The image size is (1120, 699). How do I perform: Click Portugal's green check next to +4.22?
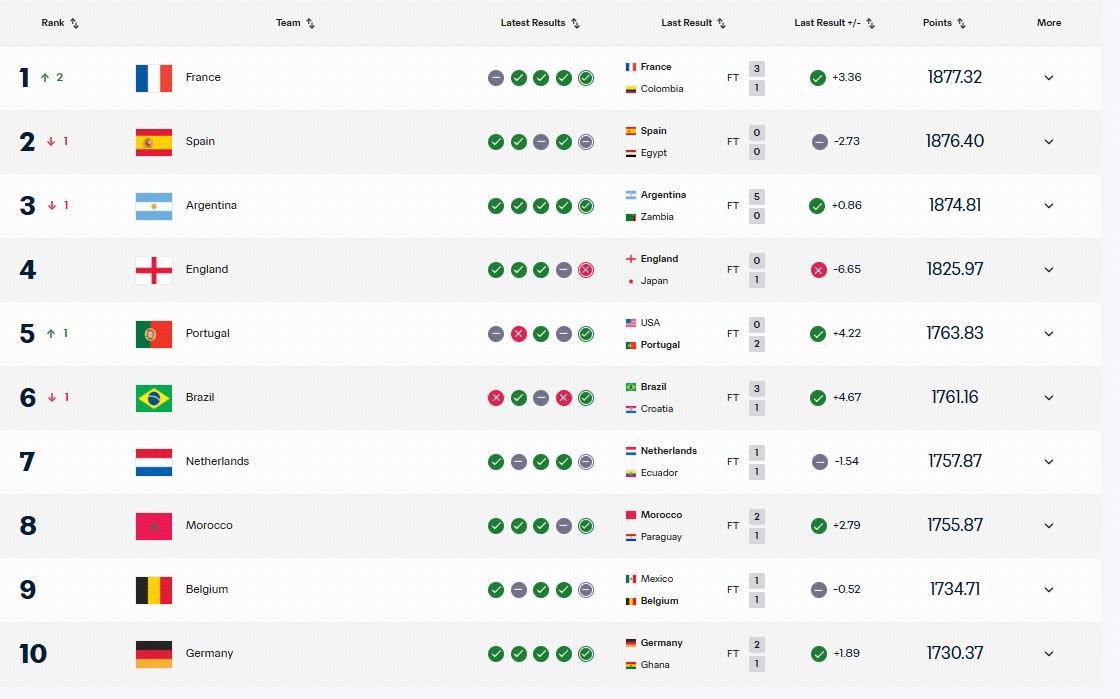coord(817,333)
